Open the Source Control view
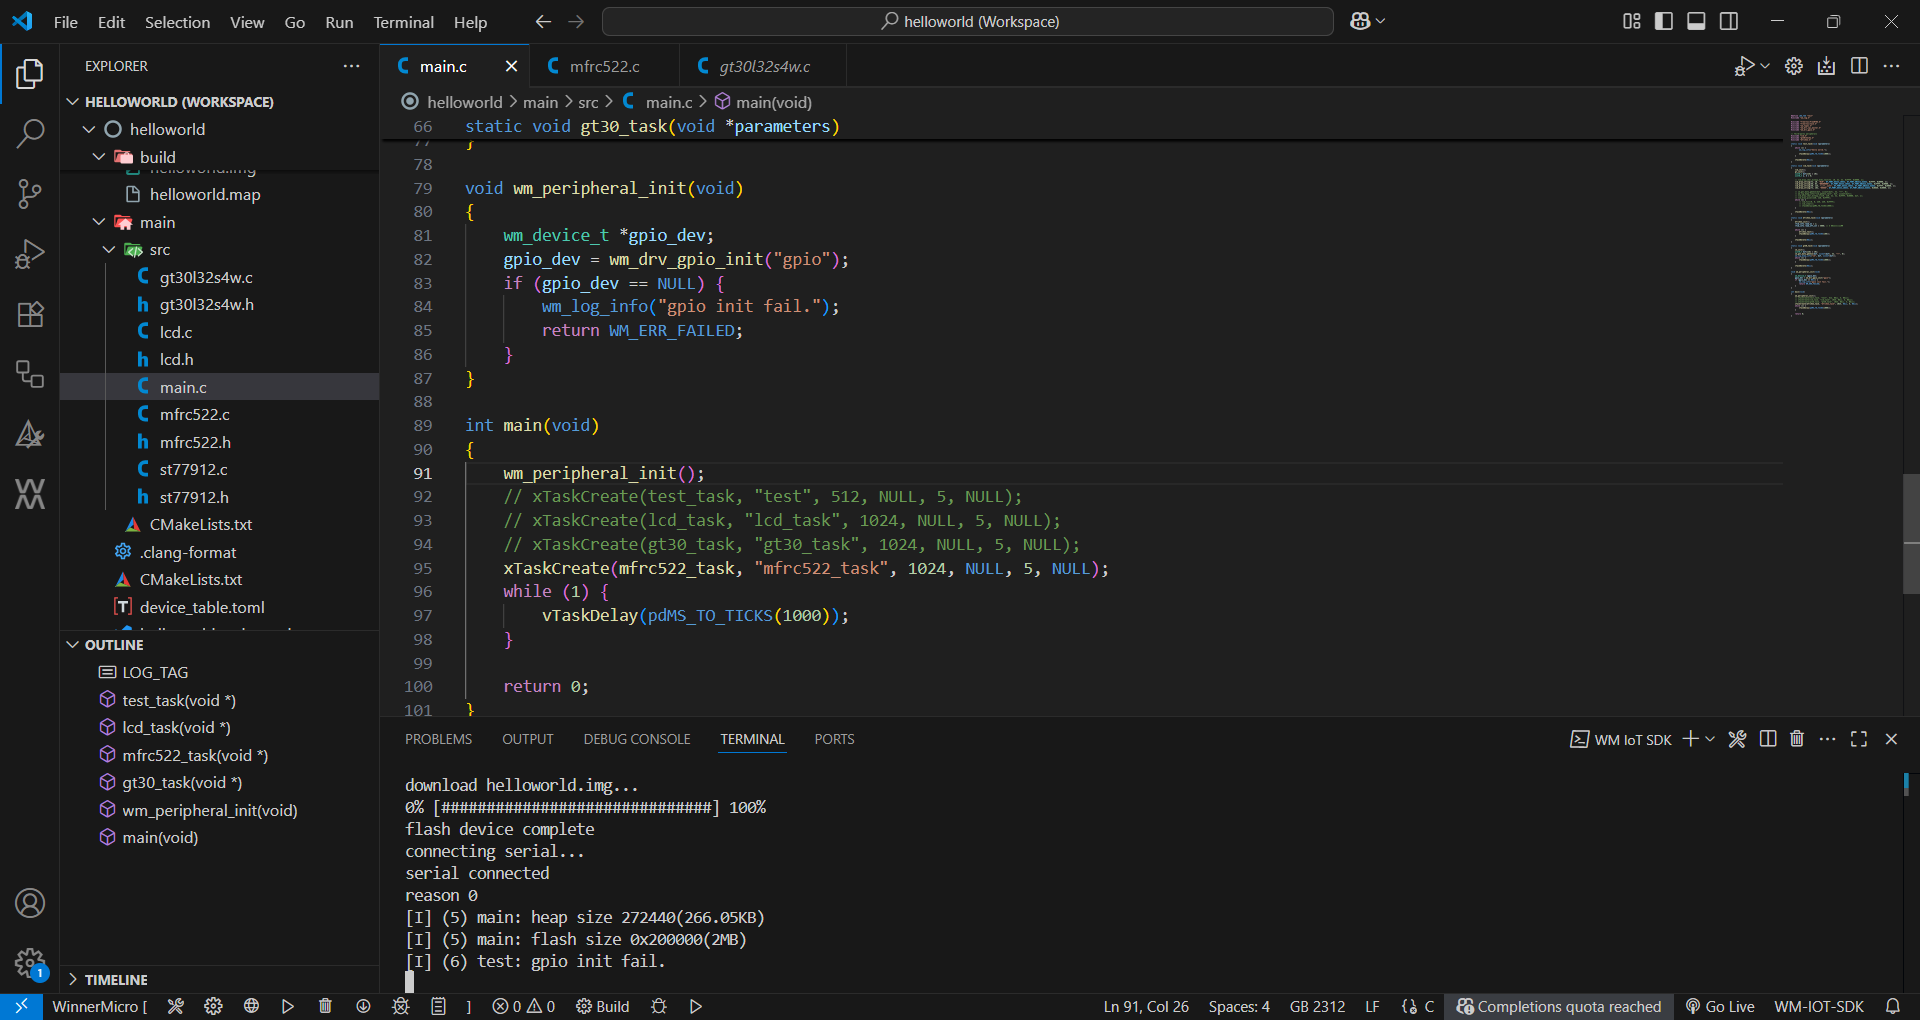The height and width of the screenshot is (1020, 1920). (30, 193)
